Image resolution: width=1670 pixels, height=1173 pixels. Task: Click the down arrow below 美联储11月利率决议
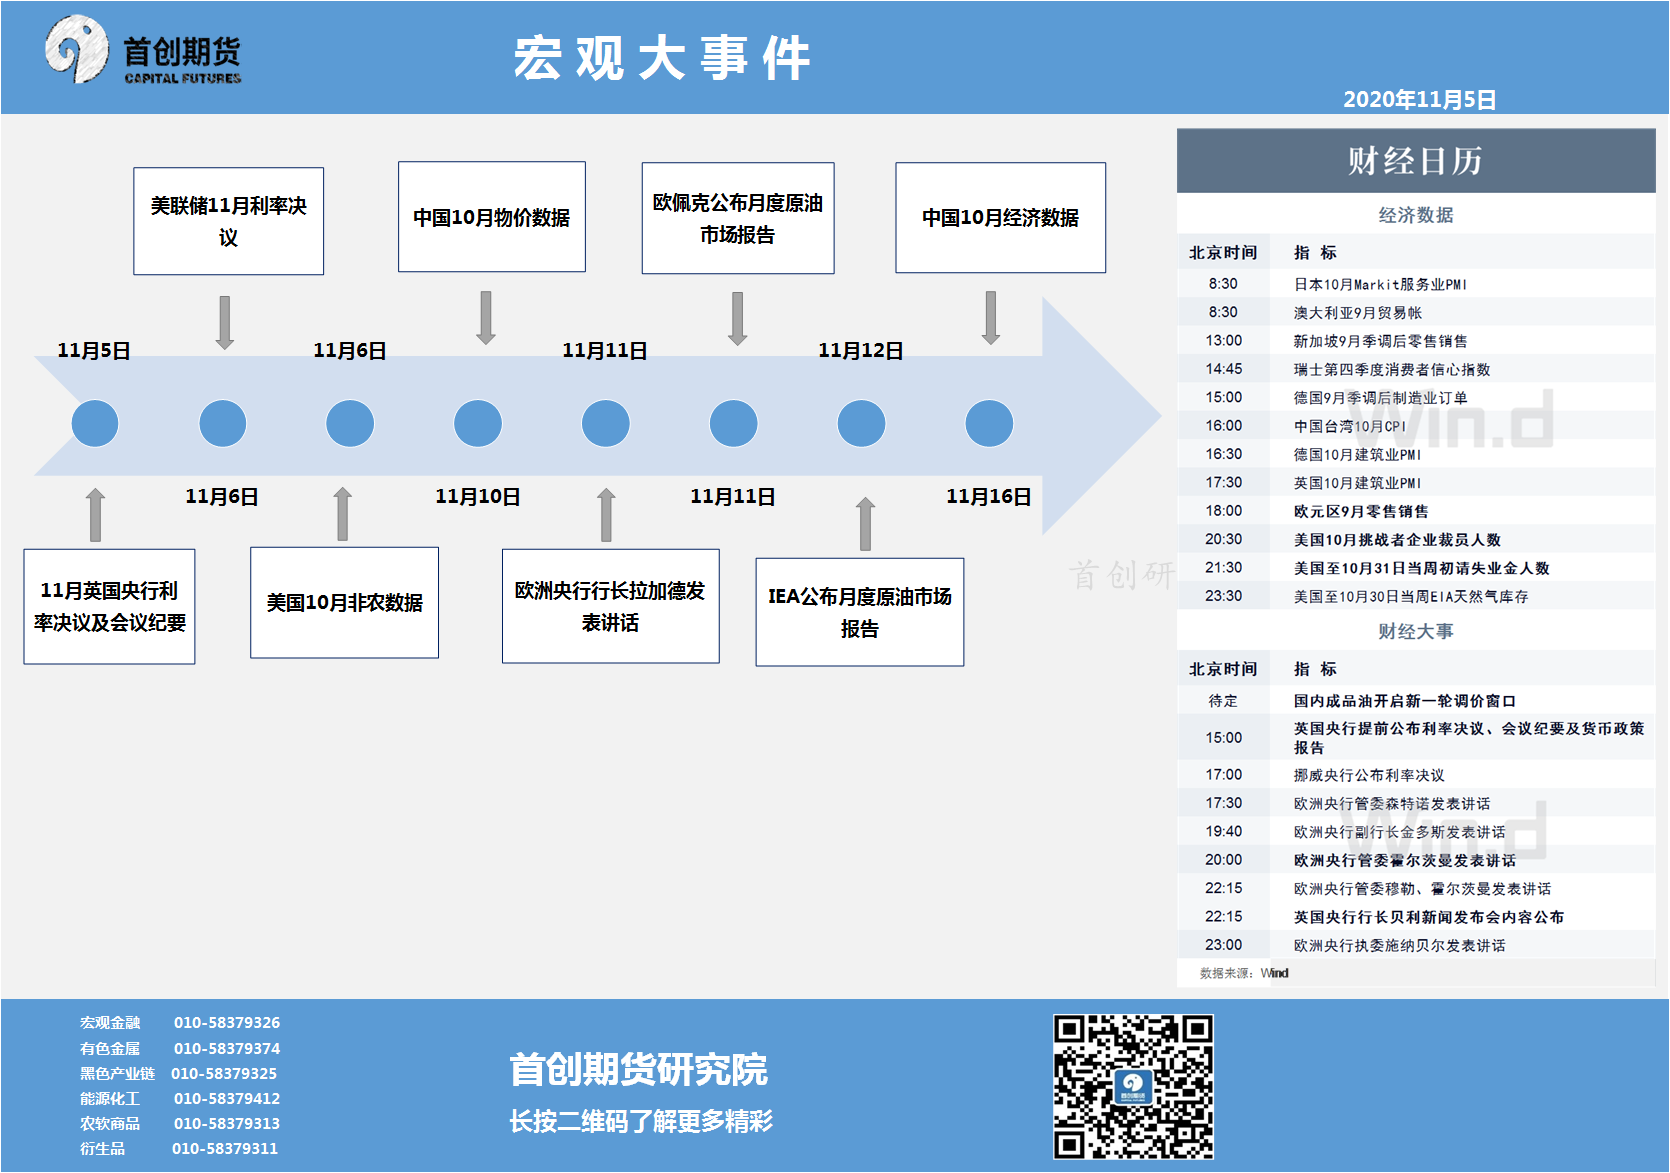pyautogui.click(x=225, y=323)
